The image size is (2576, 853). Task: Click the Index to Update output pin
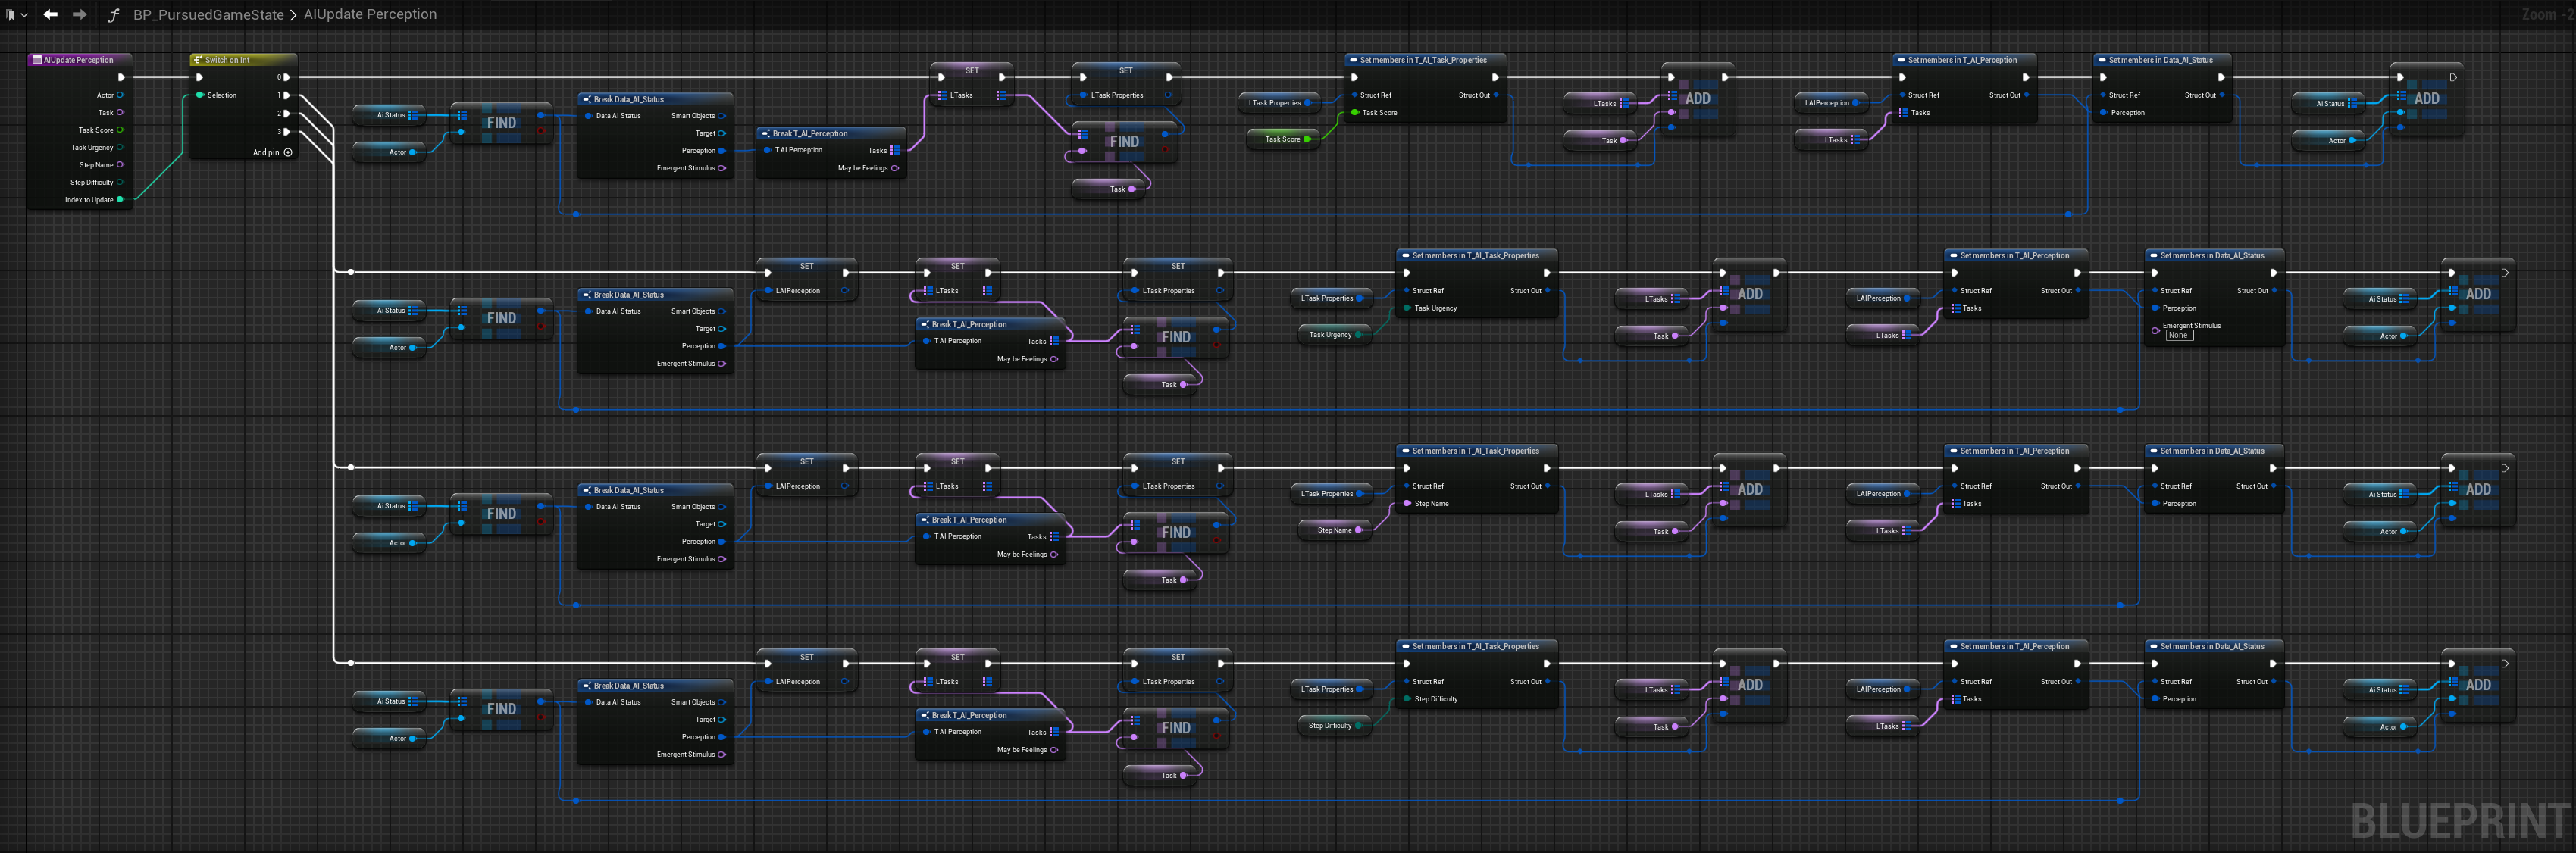pos(121,200)
